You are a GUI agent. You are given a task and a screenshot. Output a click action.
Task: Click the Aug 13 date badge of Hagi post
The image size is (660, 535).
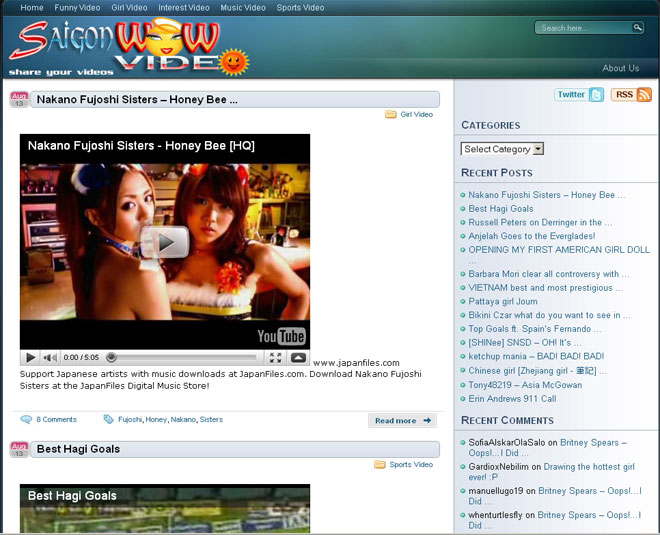click(x=19, y=449)
